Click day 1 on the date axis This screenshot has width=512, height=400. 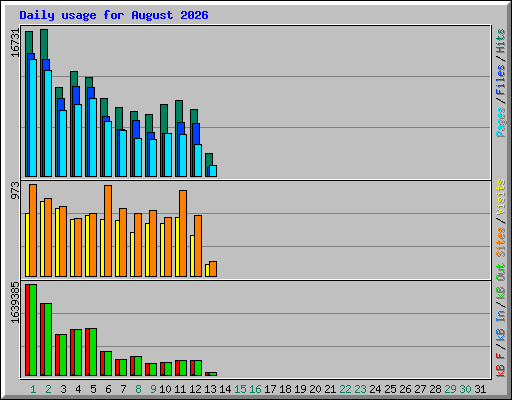[x=33, y=389]
